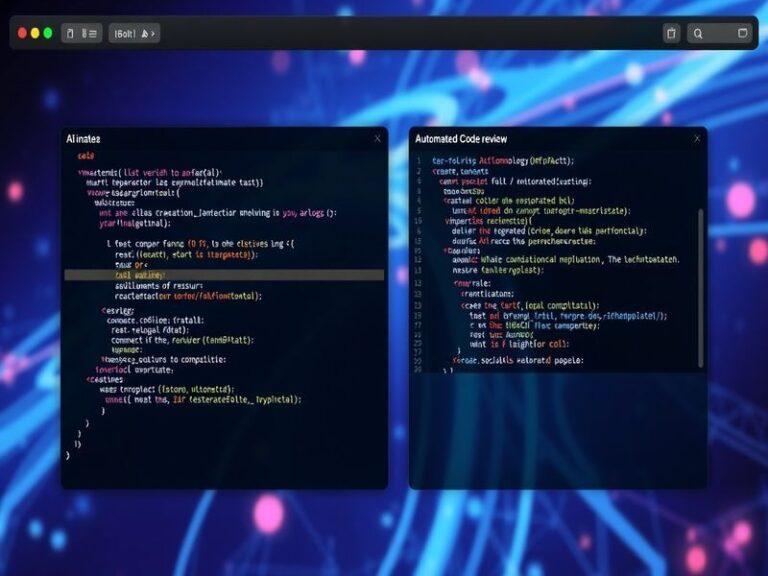This screenshot has width=768, height=576.
Task: Select the highlighted code line in left panel
Action: [224, 275]
